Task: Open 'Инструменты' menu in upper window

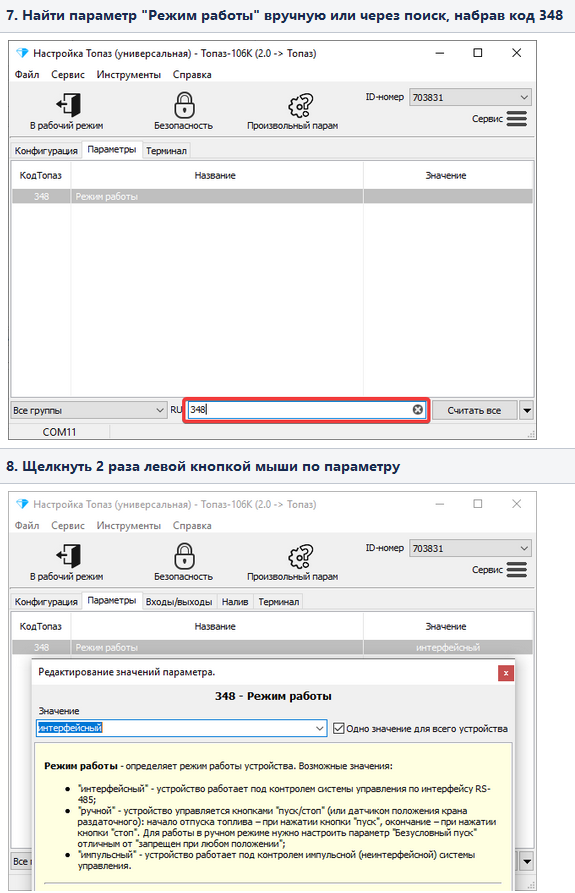Action: 129,75
